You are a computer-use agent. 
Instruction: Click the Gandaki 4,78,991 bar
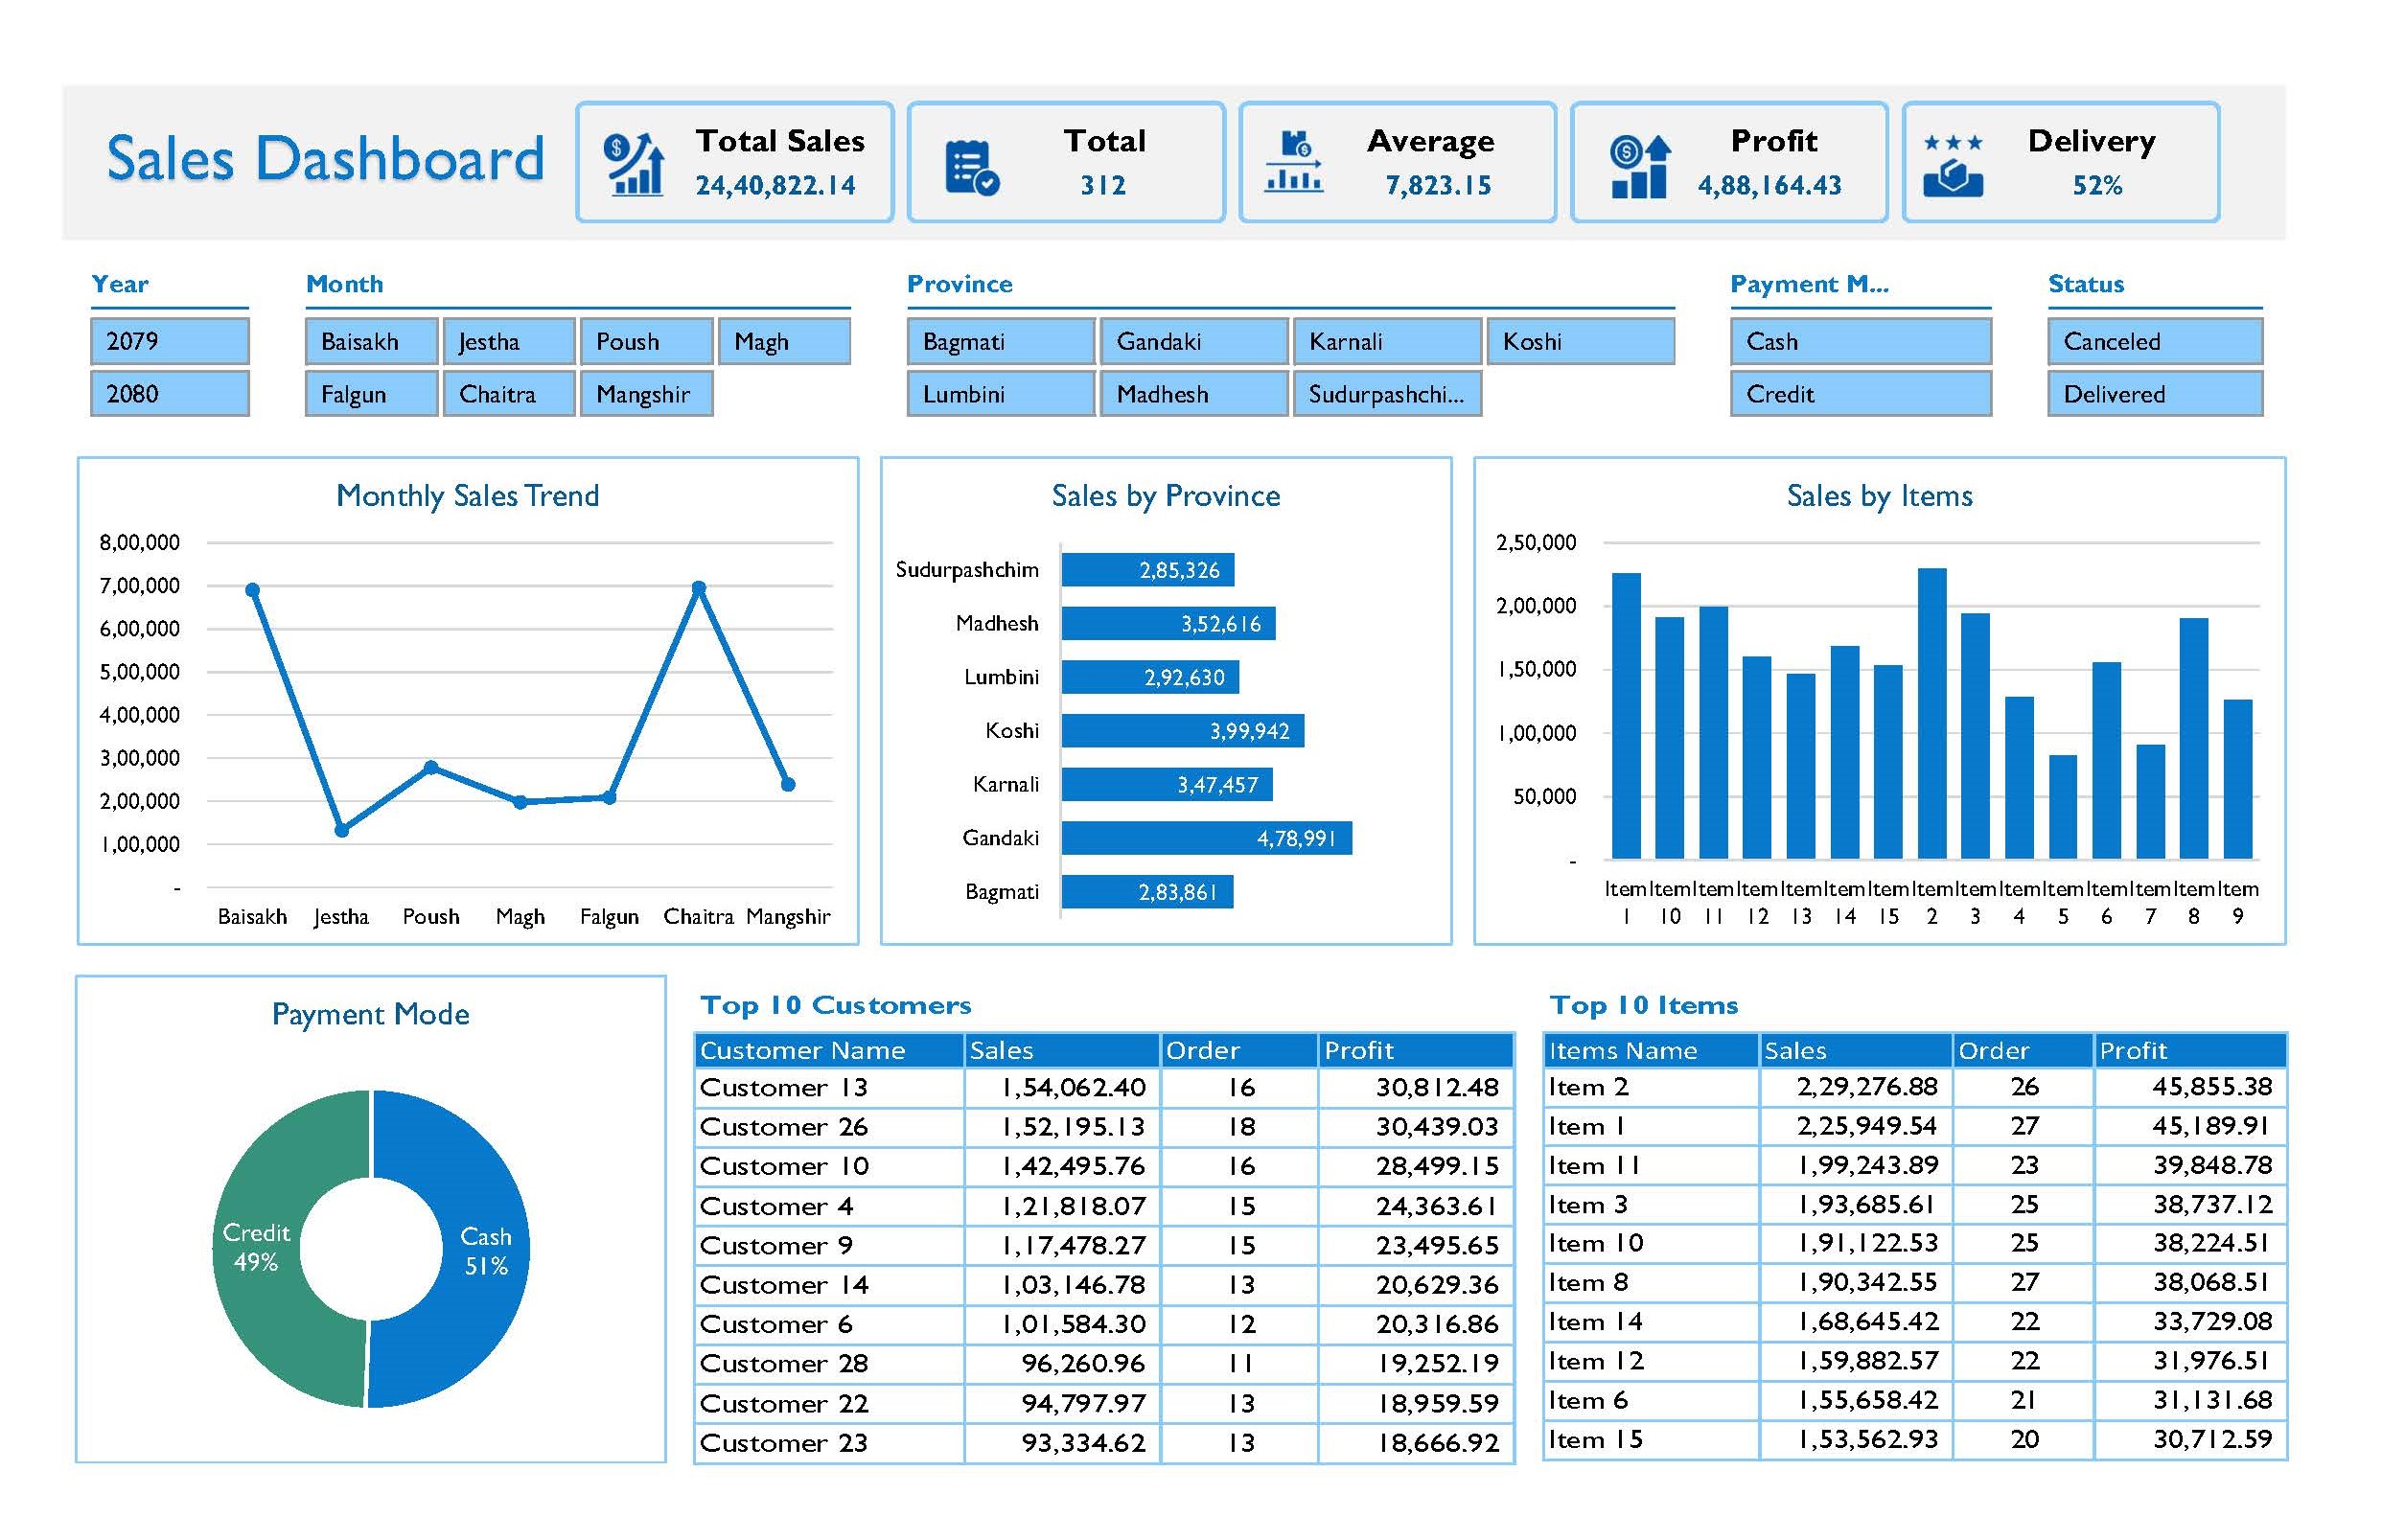[1206, 838]
